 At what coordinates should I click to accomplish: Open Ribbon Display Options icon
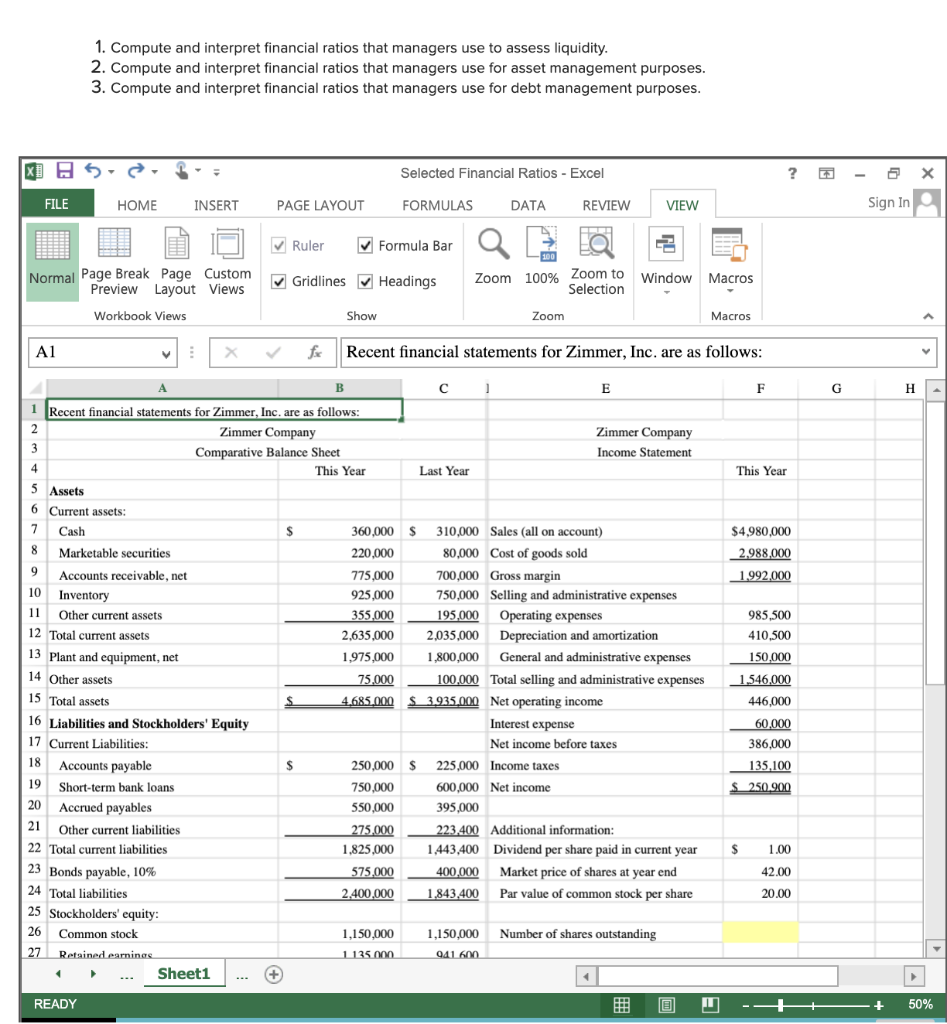pyautogui.click(x=826, y=173)
